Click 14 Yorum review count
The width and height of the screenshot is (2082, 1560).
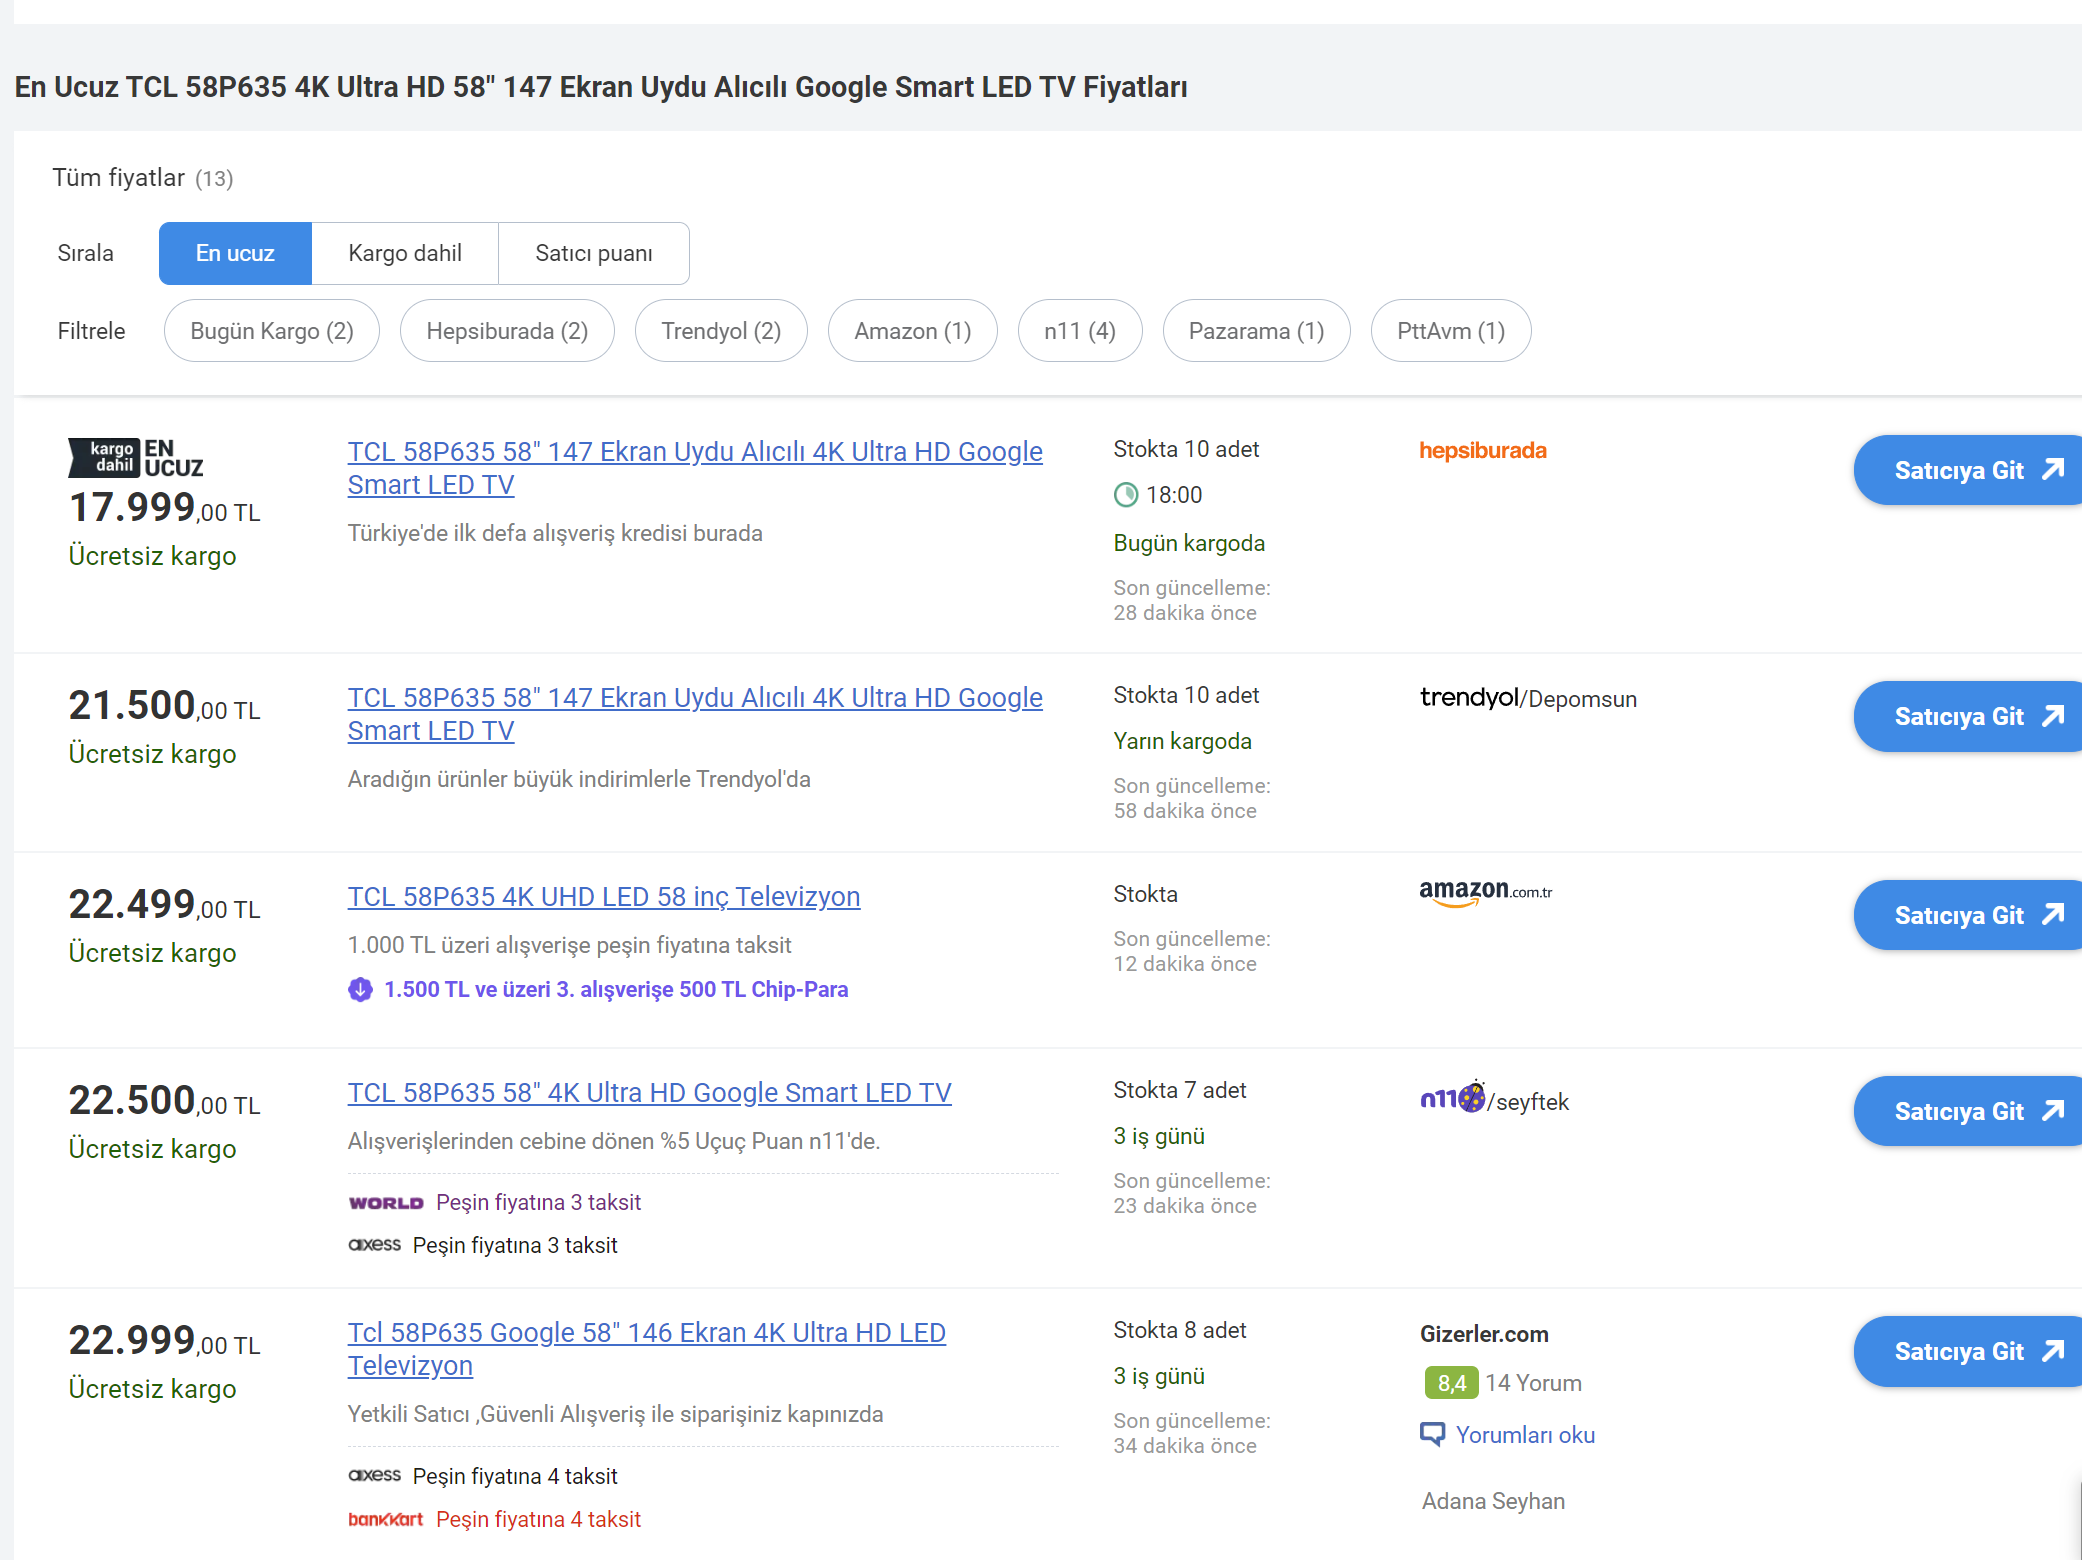[x=1533, y=1383]
